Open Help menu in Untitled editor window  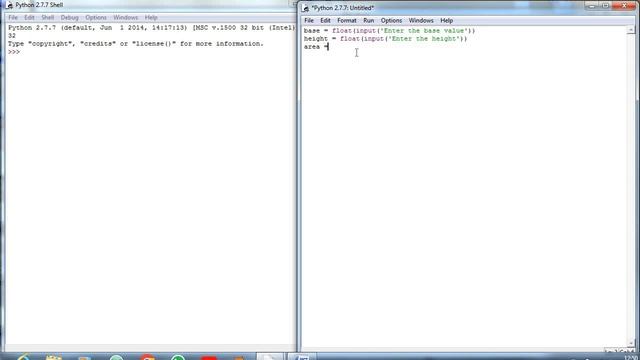pos(447,20)
